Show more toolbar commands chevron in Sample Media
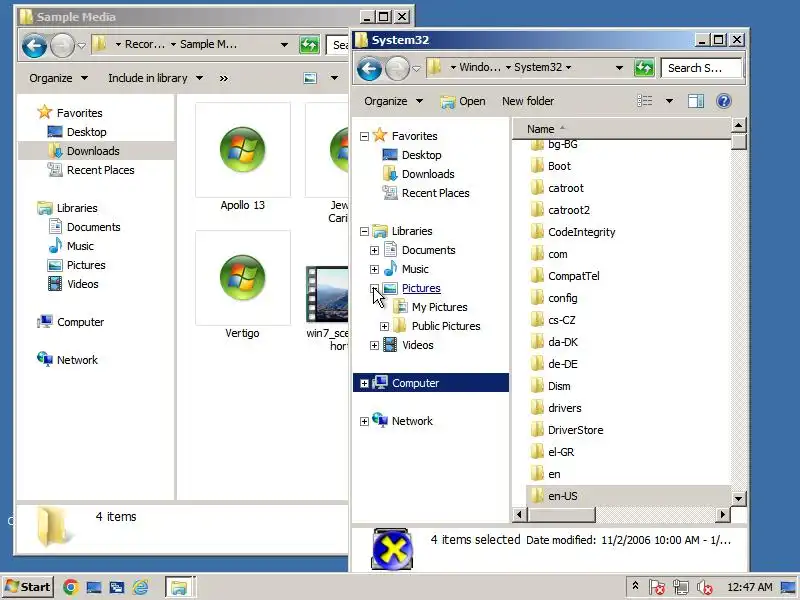The height and width of the screenshot is (600, 800). [223, 78]
